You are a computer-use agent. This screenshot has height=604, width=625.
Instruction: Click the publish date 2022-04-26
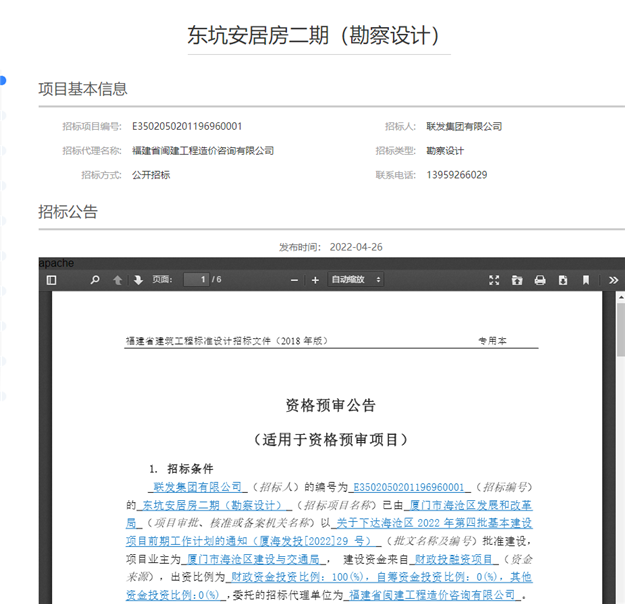[x=356, y=247]
